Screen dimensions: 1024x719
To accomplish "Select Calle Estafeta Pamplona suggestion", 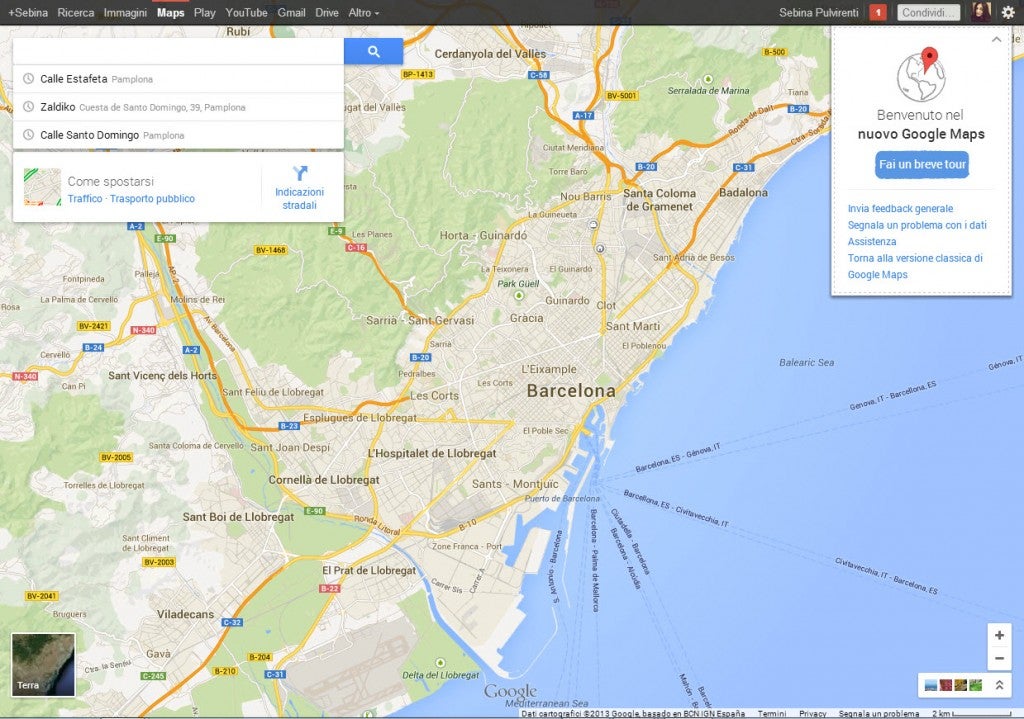I will point(178,79).
